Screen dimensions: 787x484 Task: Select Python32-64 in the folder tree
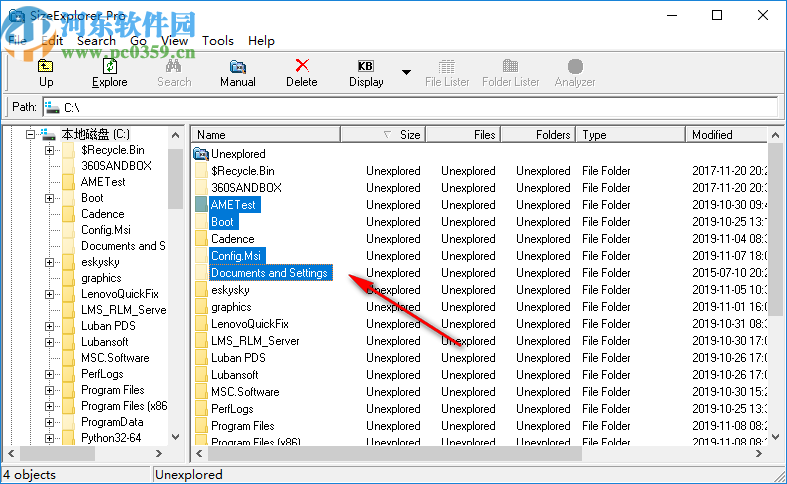tap(111, 438)
